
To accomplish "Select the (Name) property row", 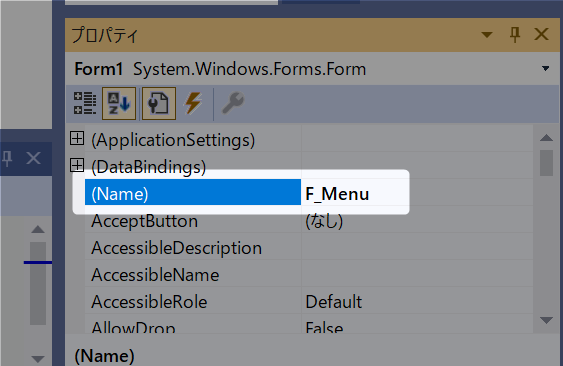I will click(193, 192).
